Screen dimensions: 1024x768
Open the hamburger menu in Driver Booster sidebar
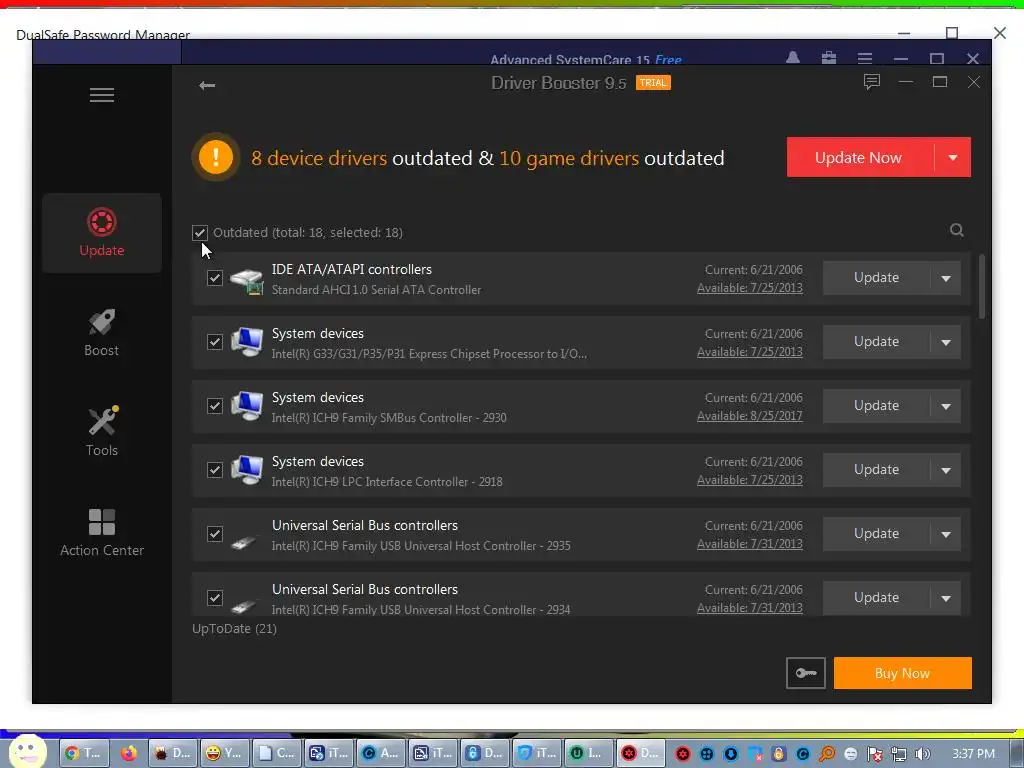102,95
